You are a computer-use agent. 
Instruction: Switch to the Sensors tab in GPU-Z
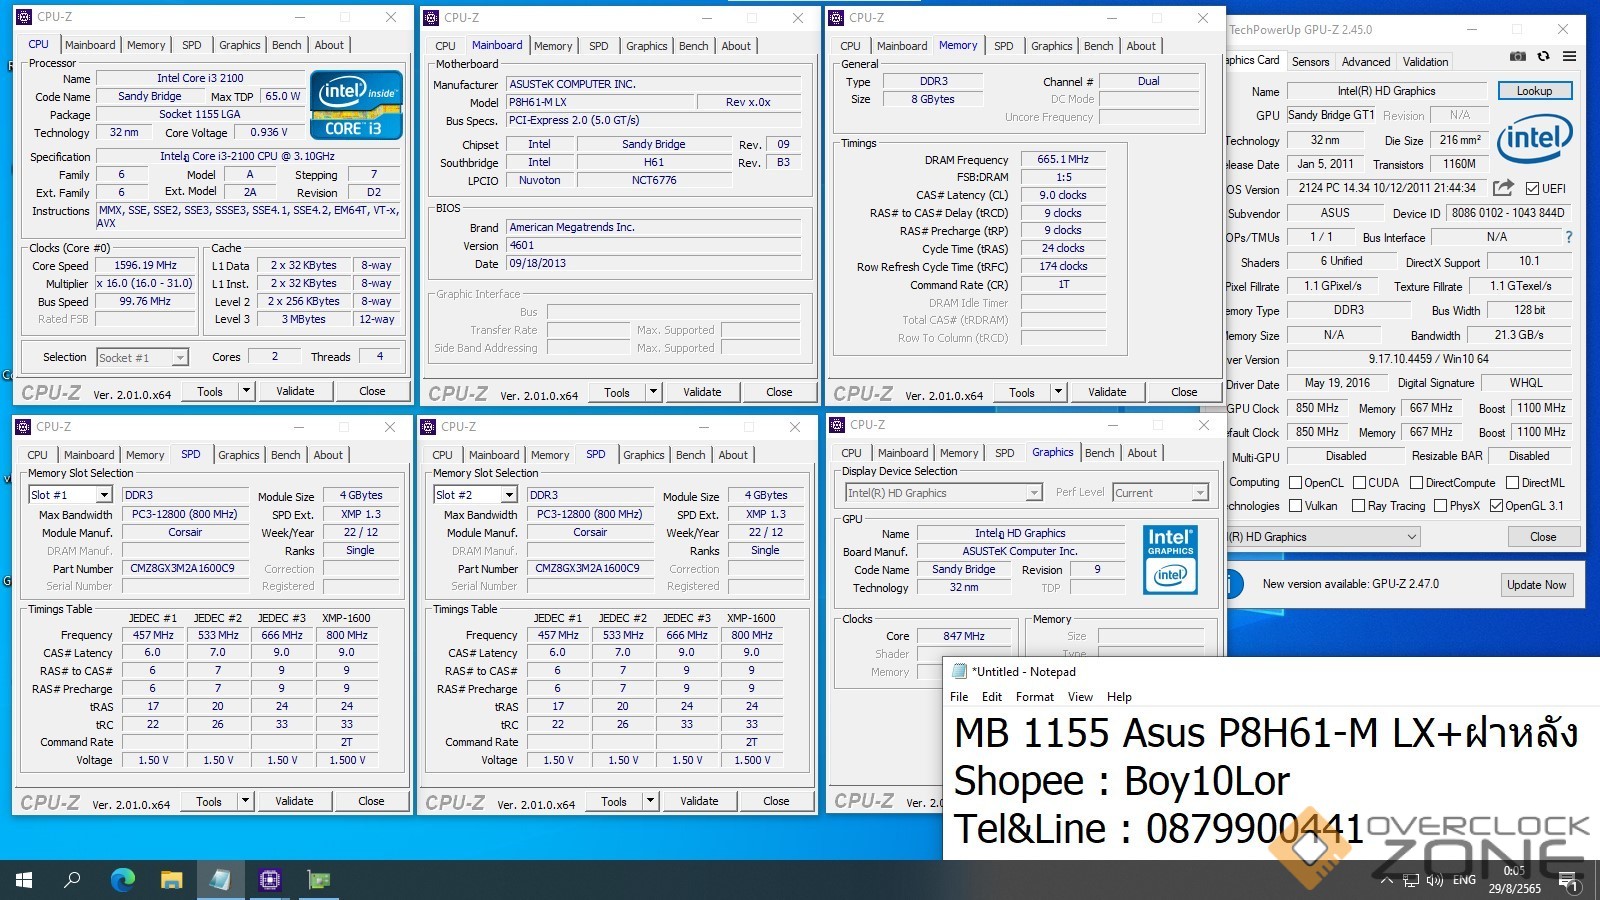(x=1310, y=62)
